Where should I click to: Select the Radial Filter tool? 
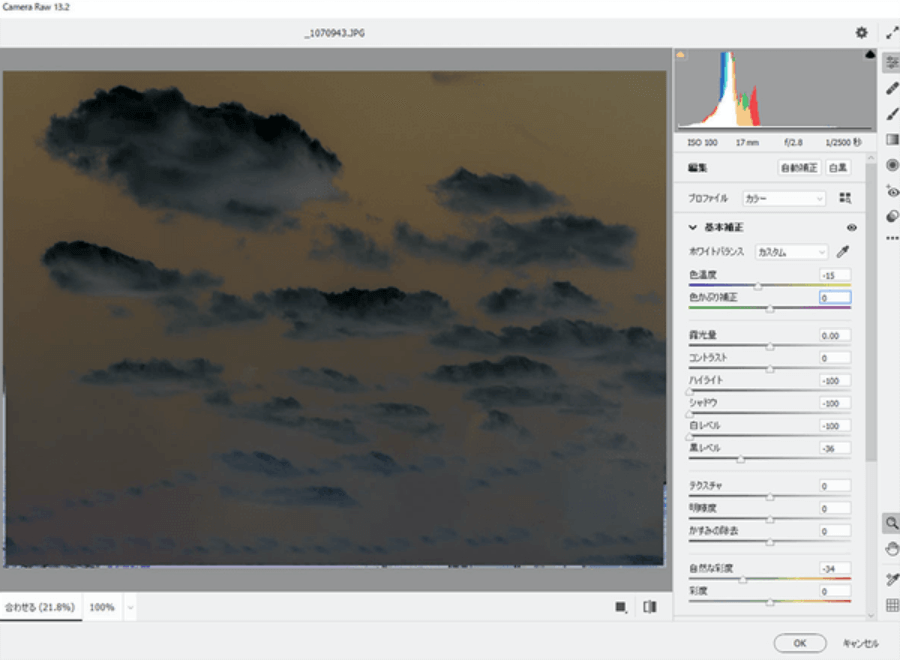(891, 165)
